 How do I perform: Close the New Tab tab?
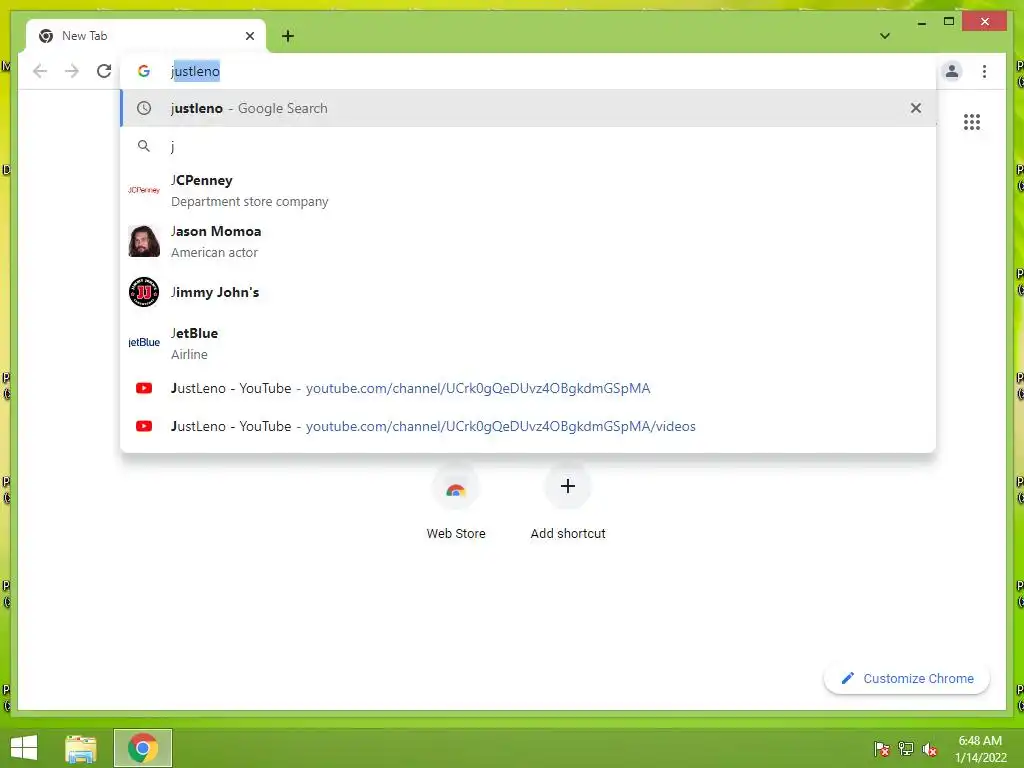coord(249,36)
